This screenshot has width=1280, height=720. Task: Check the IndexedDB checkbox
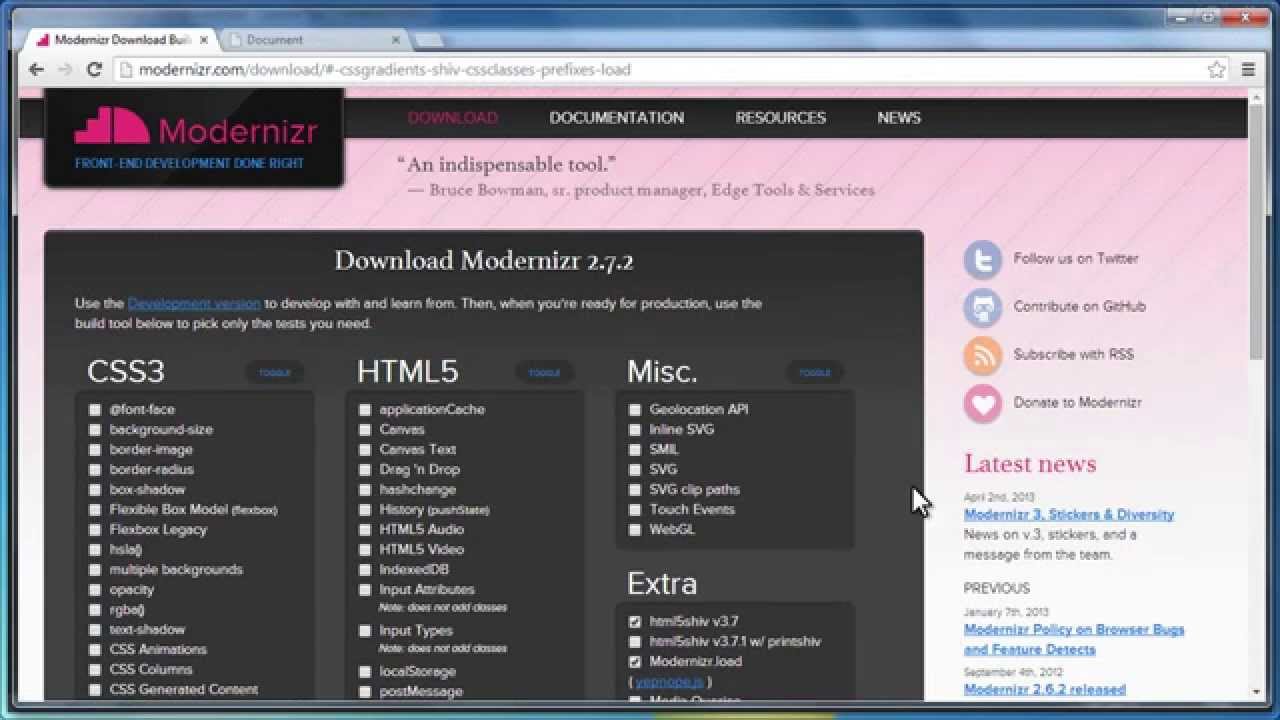pyautogui.click(x=365, y=570)
